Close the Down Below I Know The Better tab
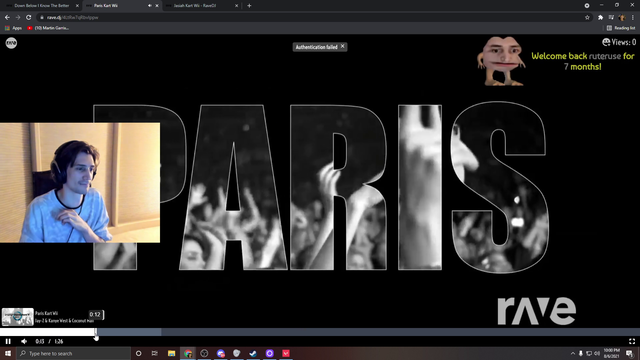This screenshot has height=360, width=640. point(77,6)
